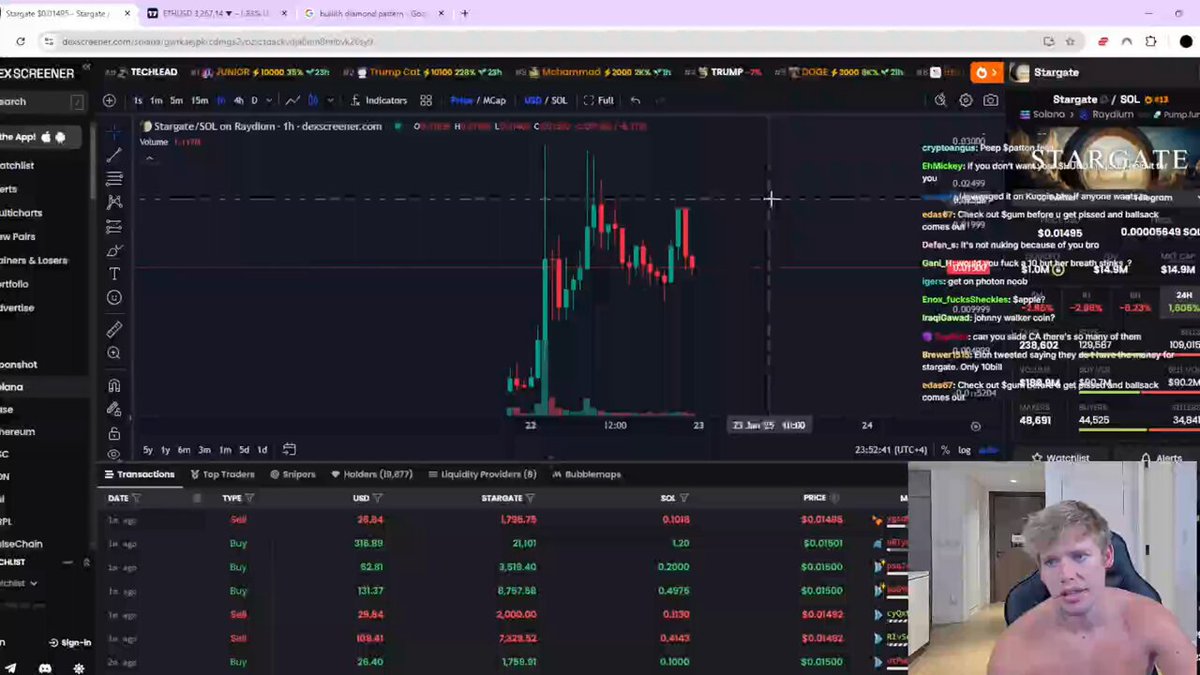Image resolution: width=1200 pixels, height=675 pixels.
Task: Open Gainers & Losers in sidebar
Action: pyautogui.click(x=33, y=260)
